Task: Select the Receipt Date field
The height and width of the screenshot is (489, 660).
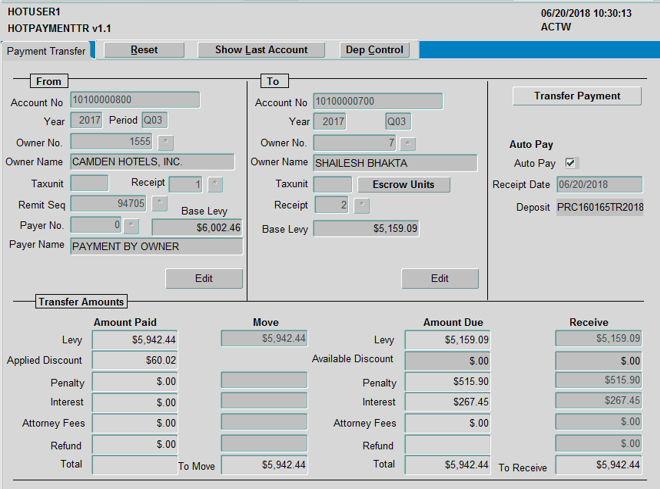Action: [596, 185]
